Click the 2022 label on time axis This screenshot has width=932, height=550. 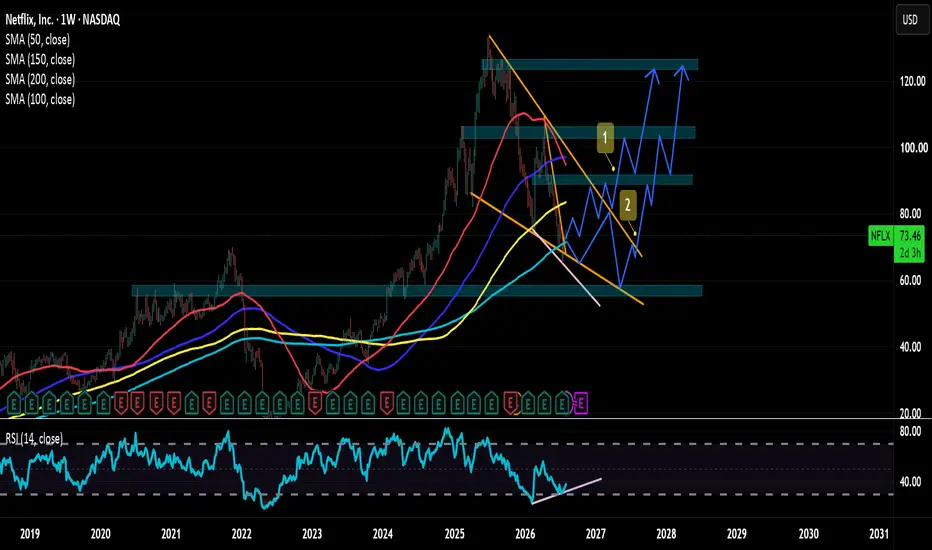[241, 534]
